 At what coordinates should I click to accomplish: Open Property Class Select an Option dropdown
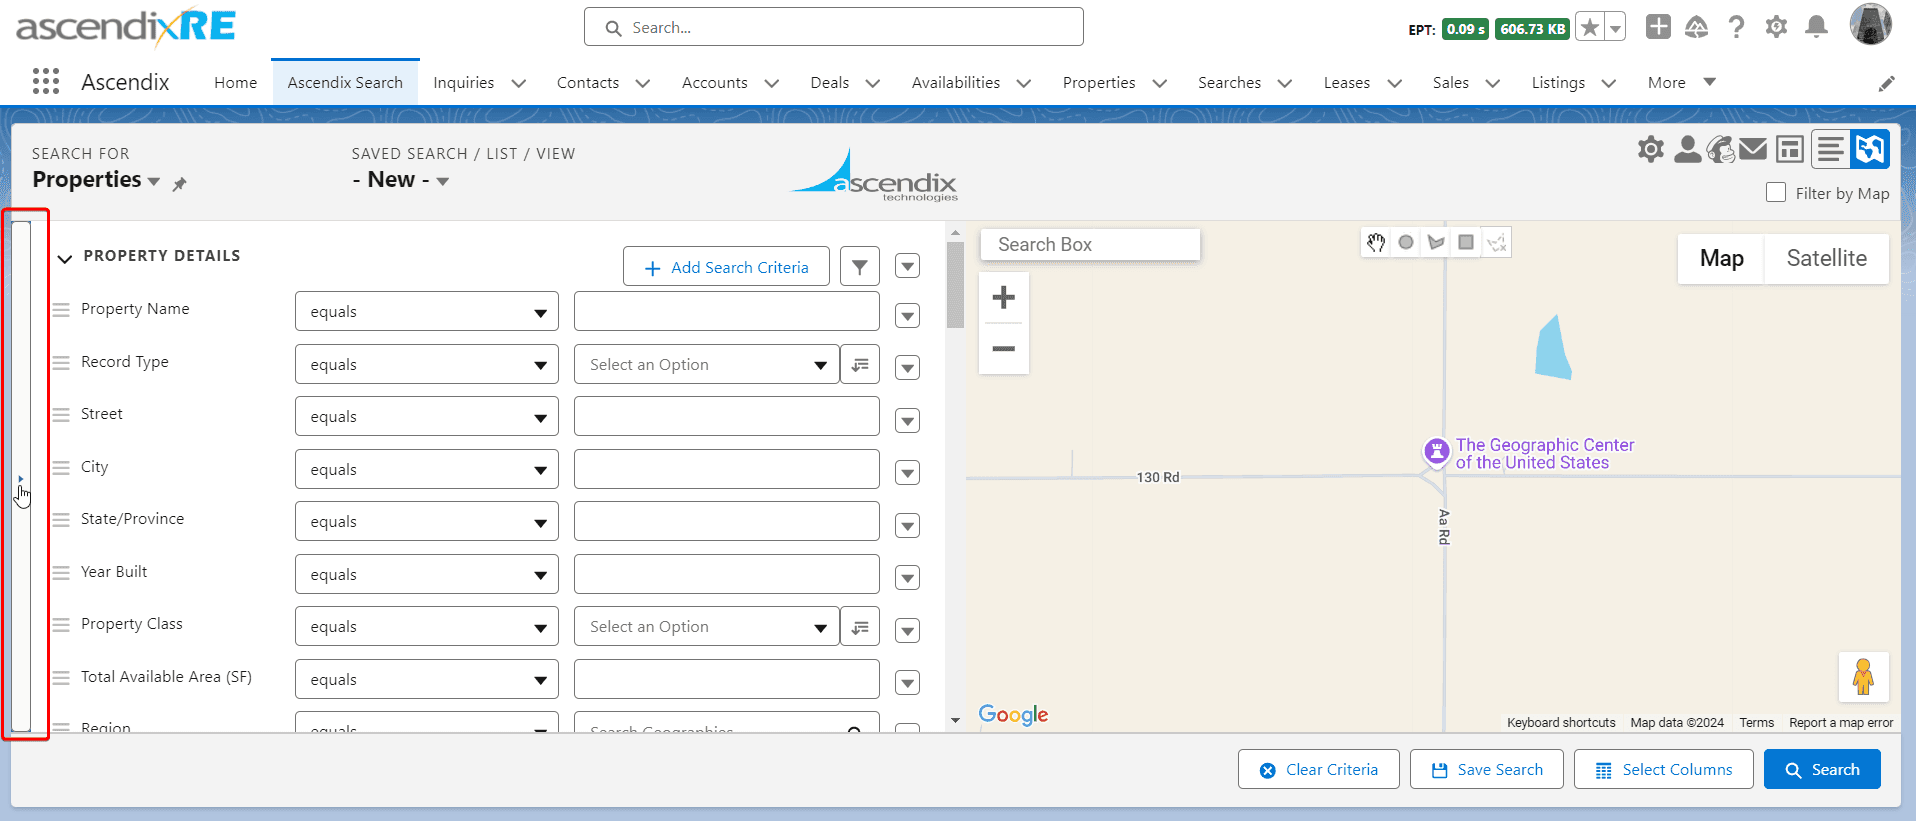click(706, 627)
